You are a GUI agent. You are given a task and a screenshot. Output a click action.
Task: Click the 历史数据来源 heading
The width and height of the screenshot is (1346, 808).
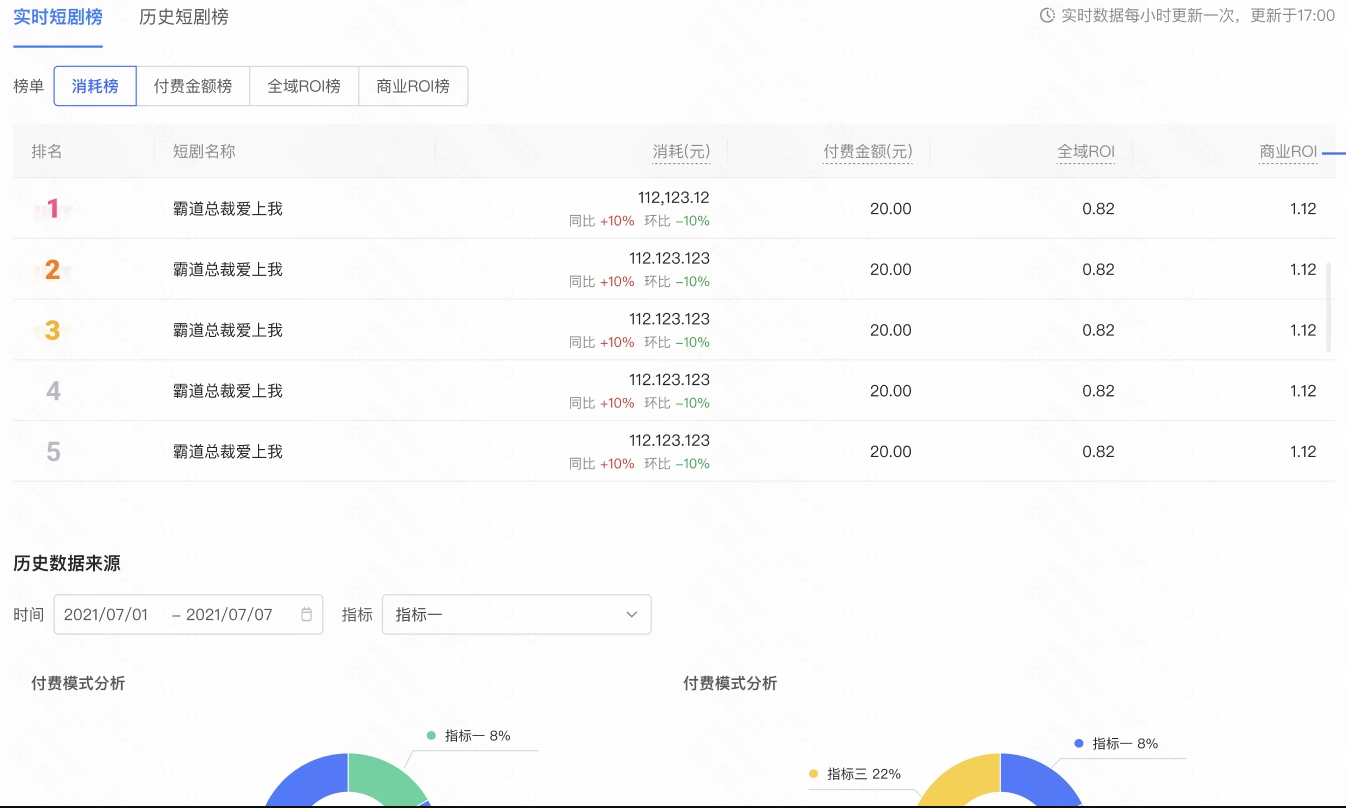coord(67,564)
